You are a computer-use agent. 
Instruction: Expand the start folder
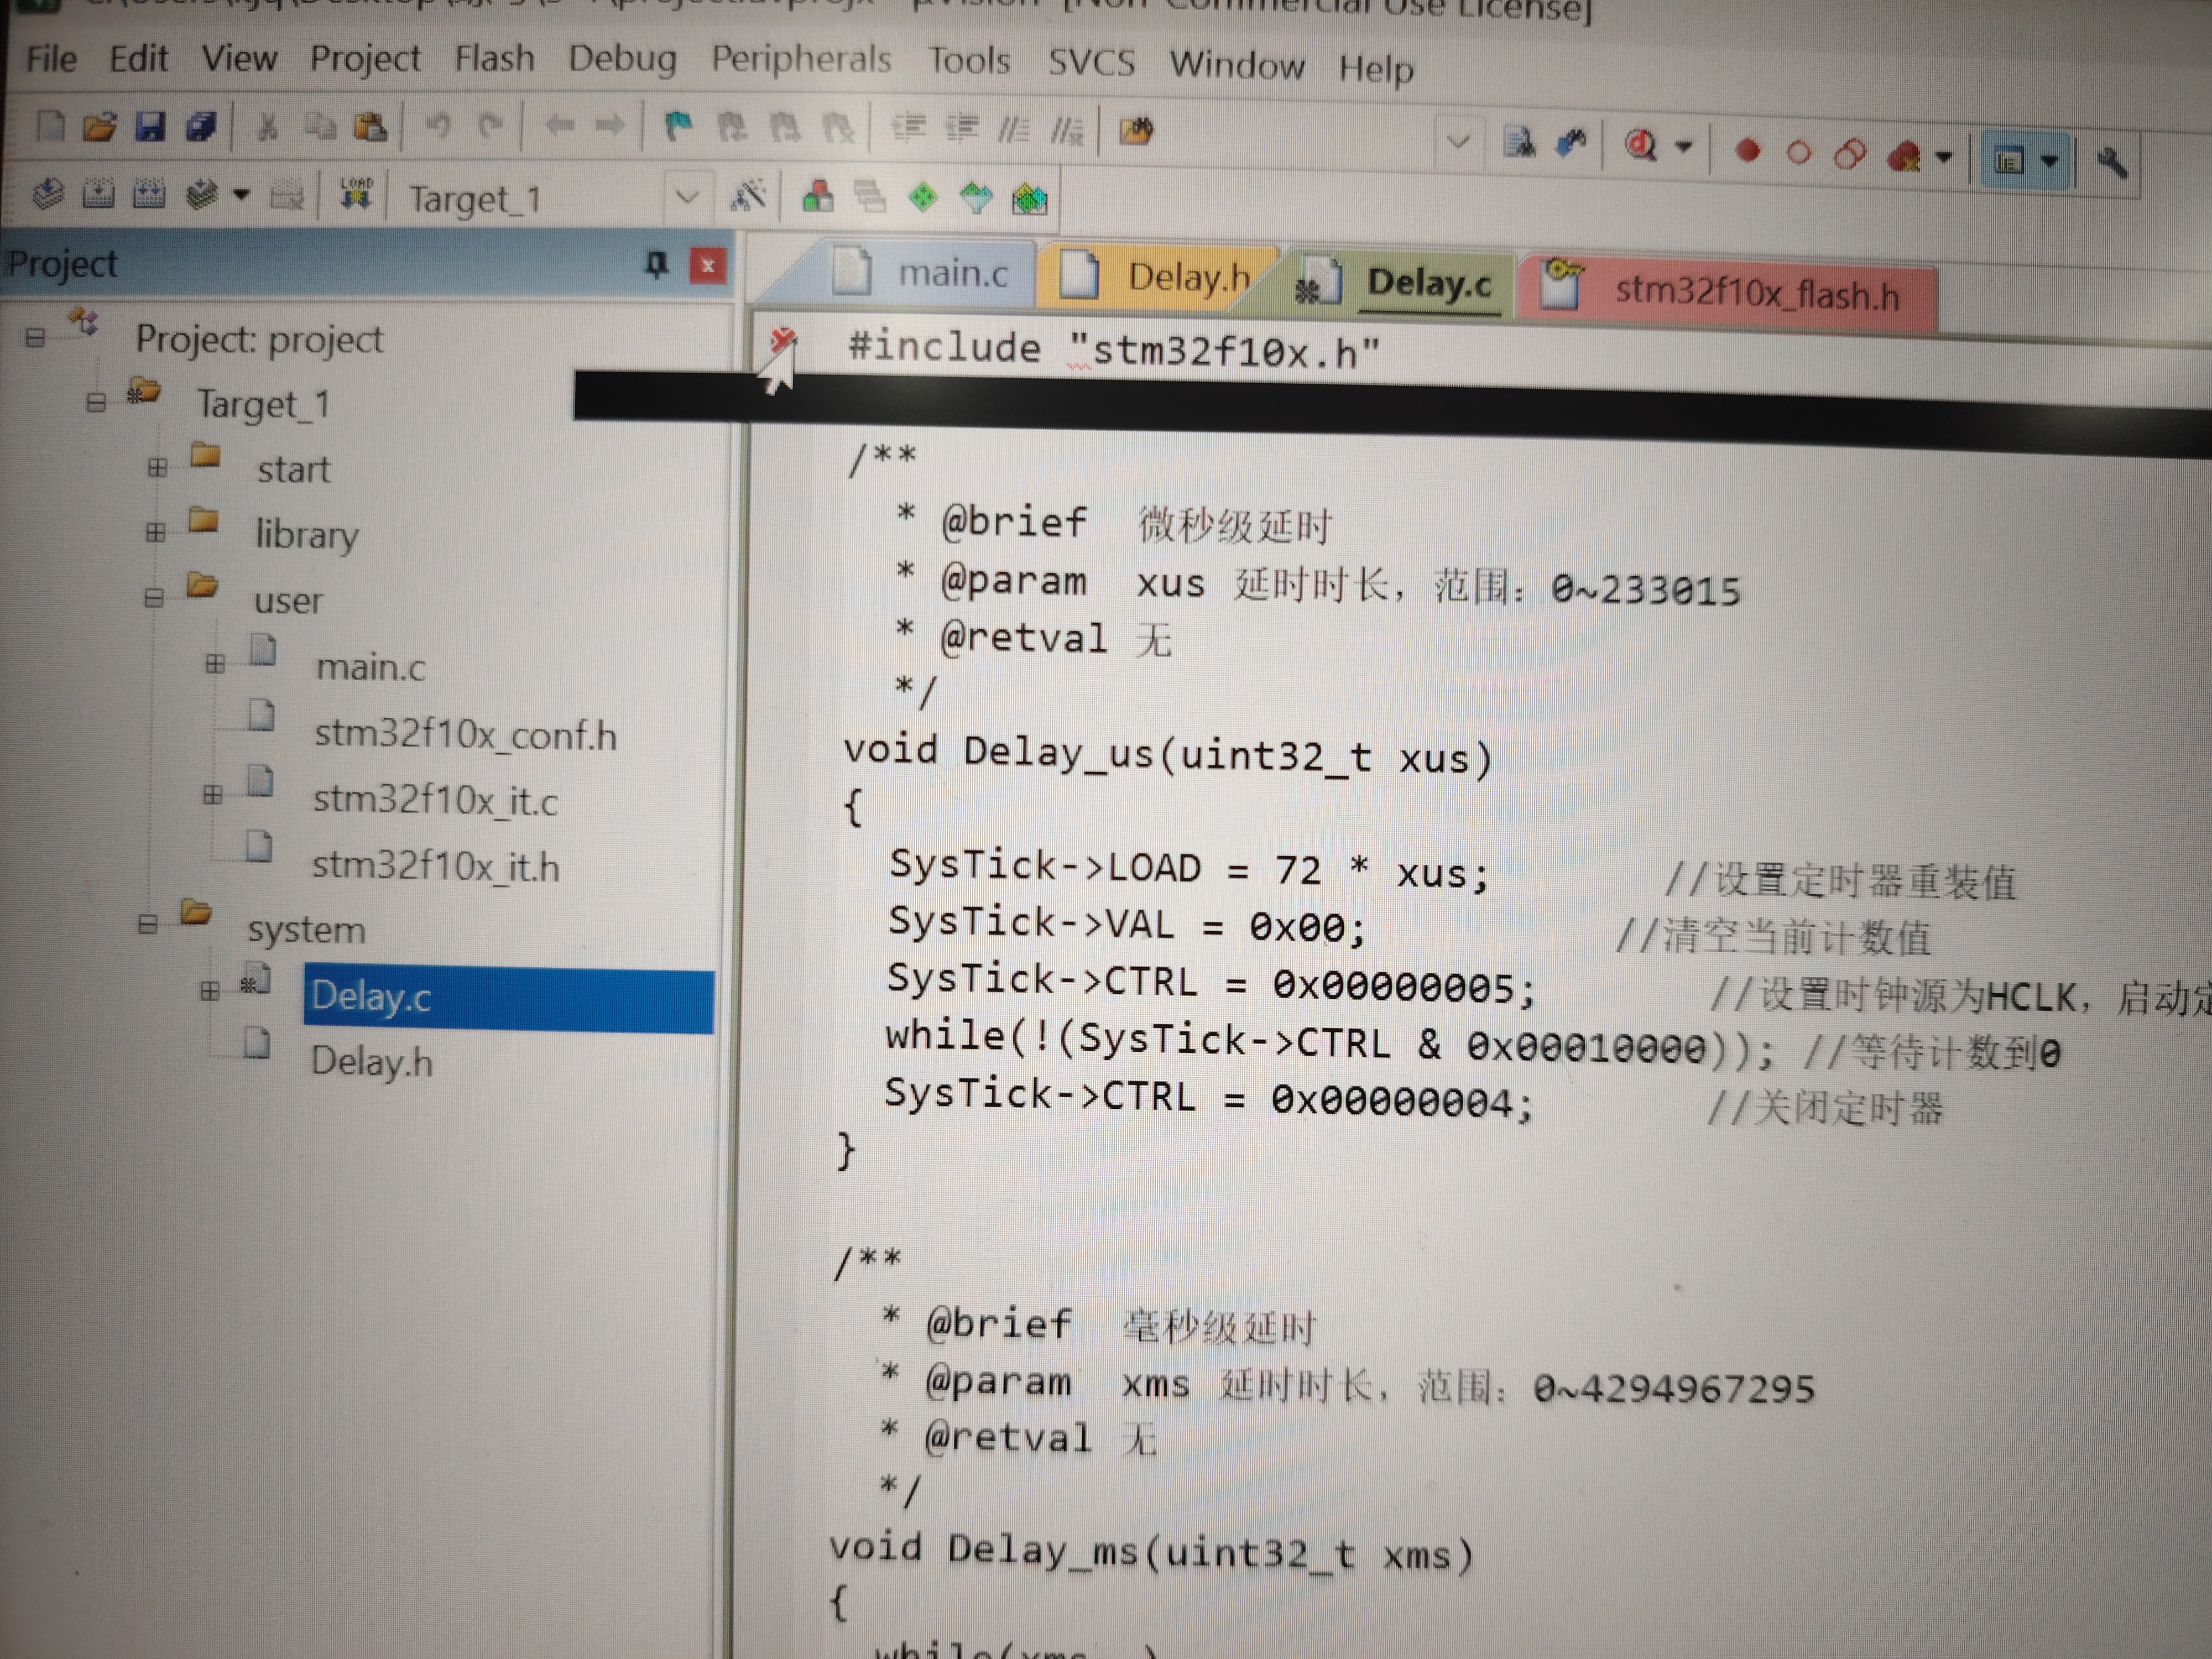coord(157,467)
